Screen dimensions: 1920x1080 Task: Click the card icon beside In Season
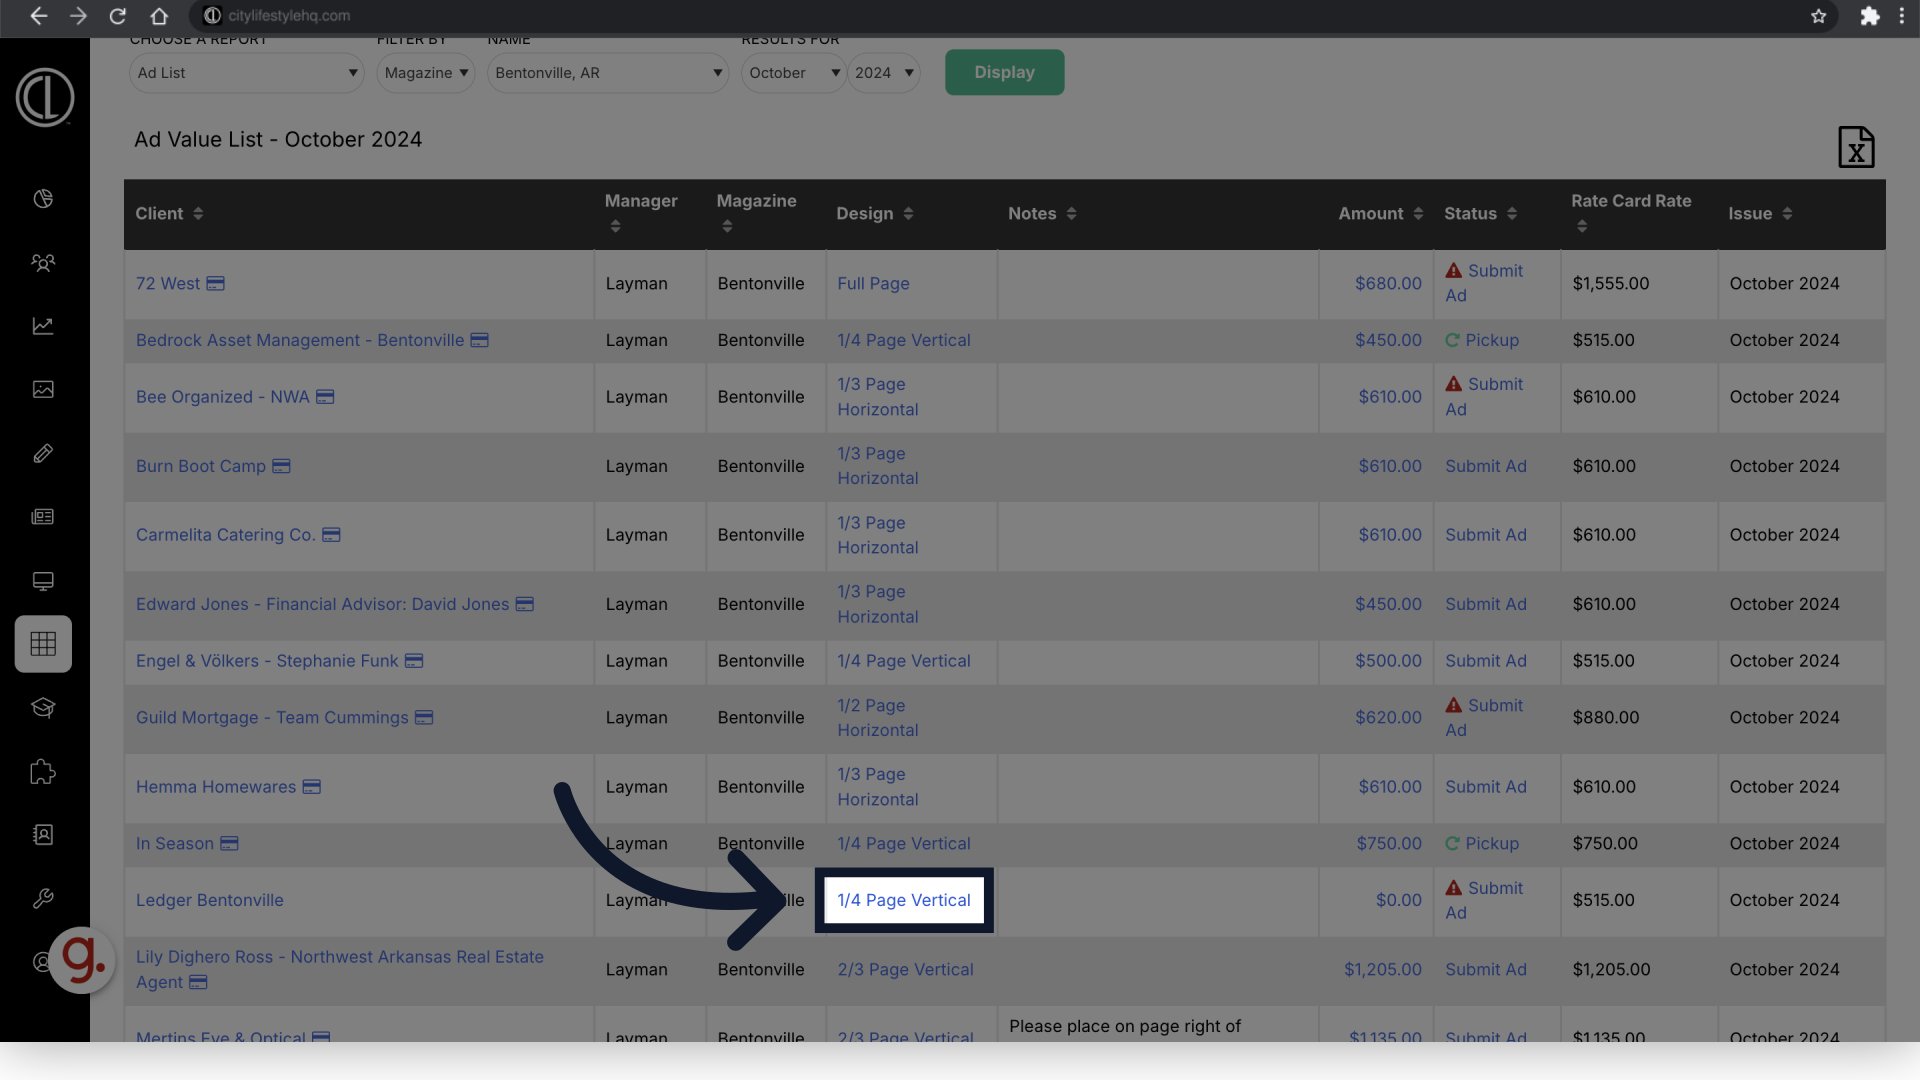(x=230, y=844)
